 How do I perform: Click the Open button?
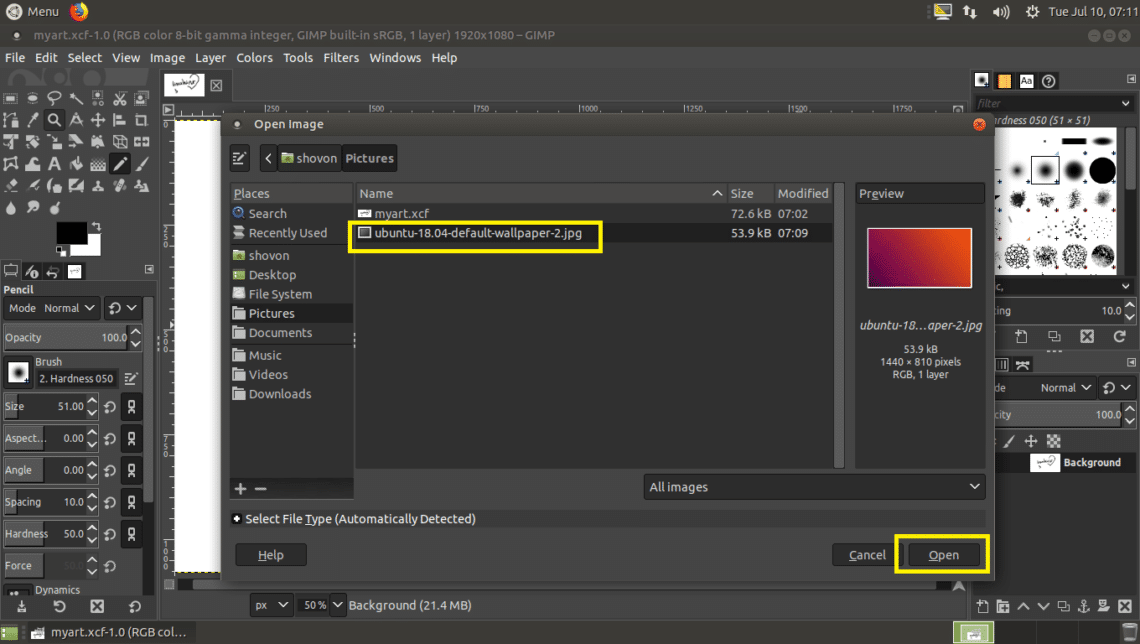coord(943,555)
